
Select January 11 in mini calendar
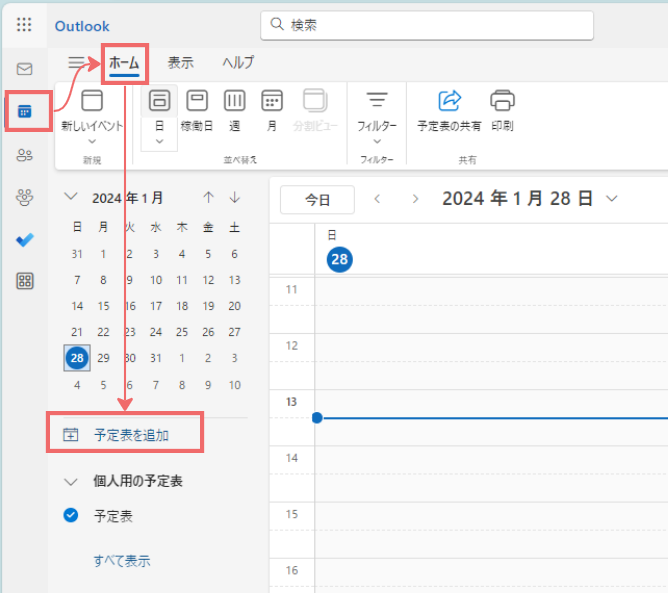[182, 280]
